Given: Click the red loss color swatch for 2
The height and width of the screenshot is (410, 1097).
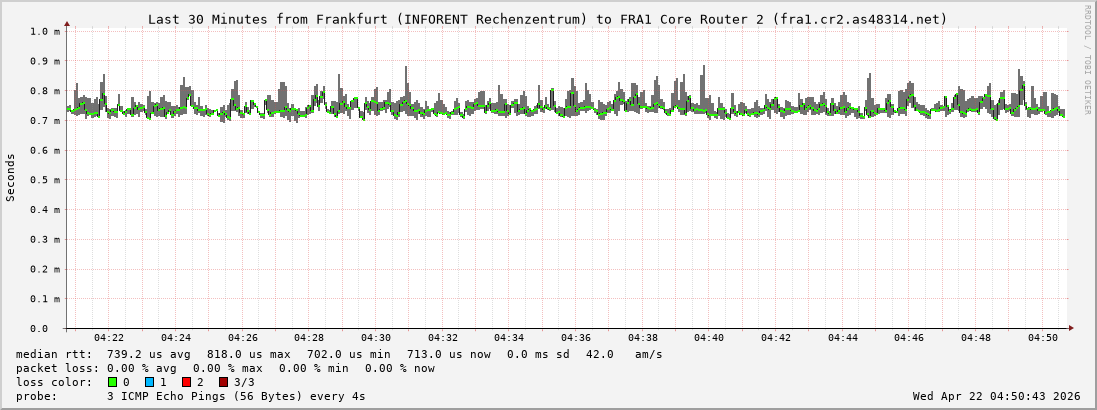Looking at the screenshot, I should coord(186,382).
